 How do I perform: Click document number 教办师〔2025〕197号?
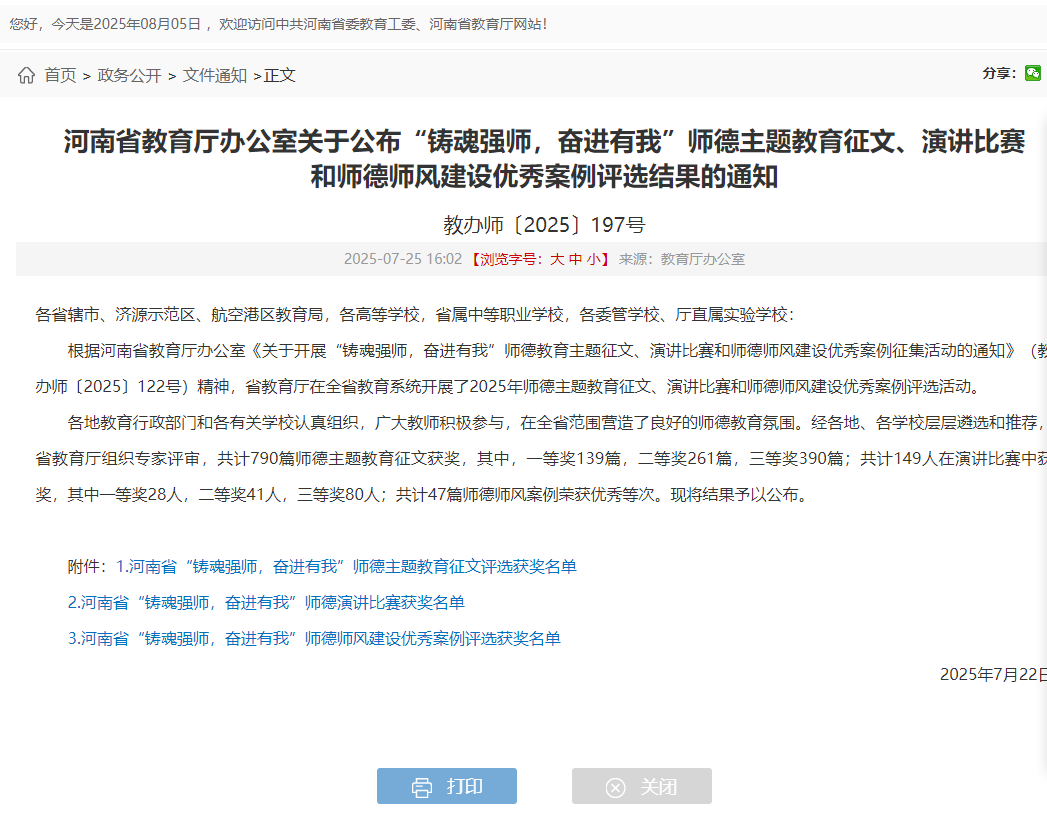[544, 224]
